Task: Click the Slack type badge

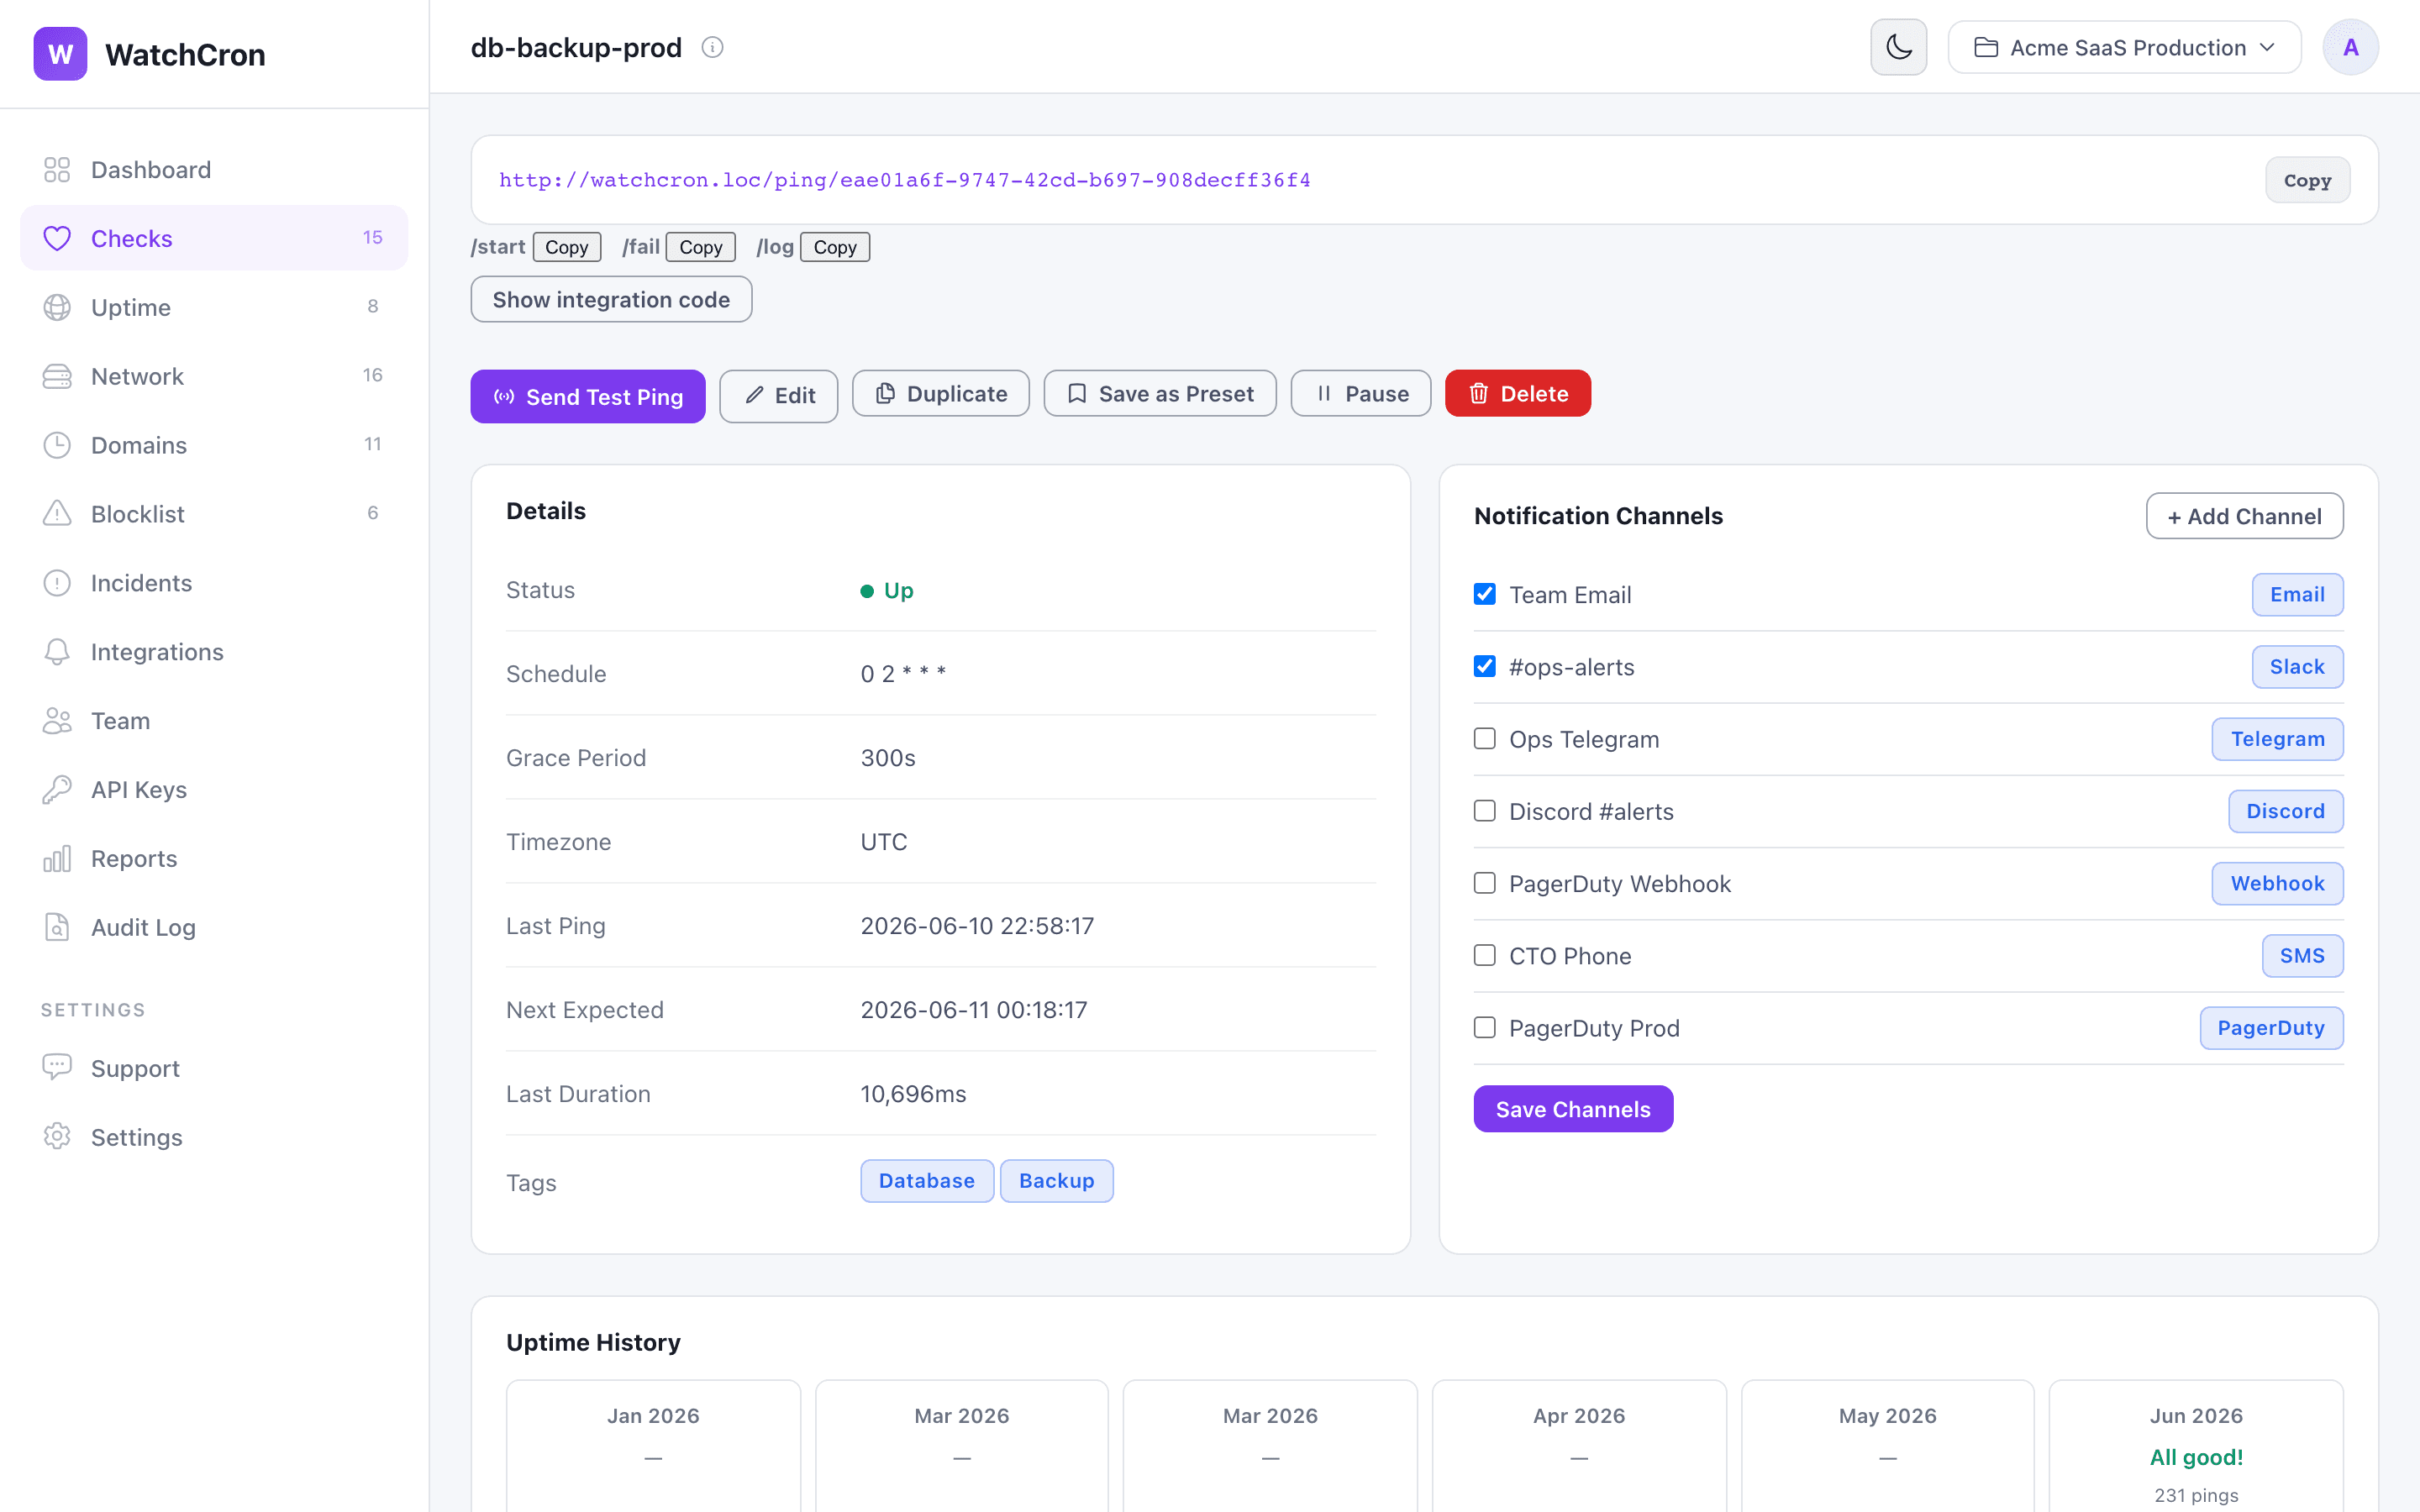Action: tap(2297, 666)
